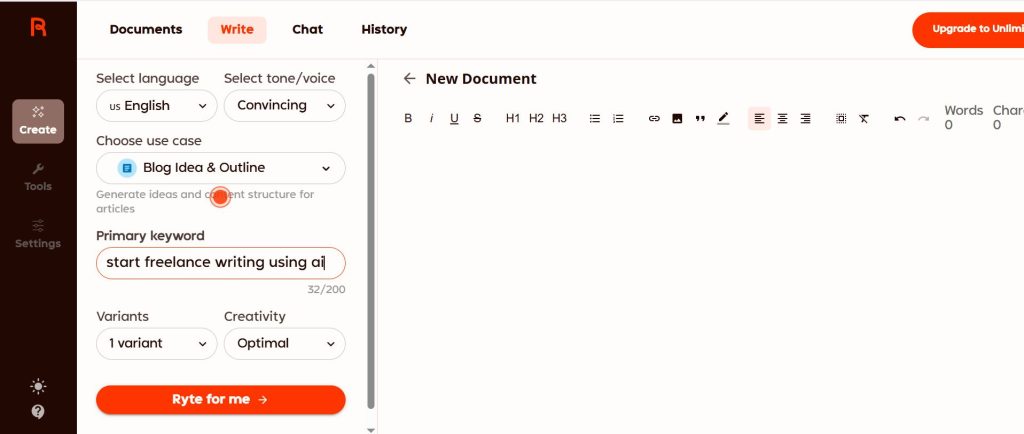Apply blockquote with the quote icon
The height and width of the screenshot is (434, 1024).
tap(700, 118)
